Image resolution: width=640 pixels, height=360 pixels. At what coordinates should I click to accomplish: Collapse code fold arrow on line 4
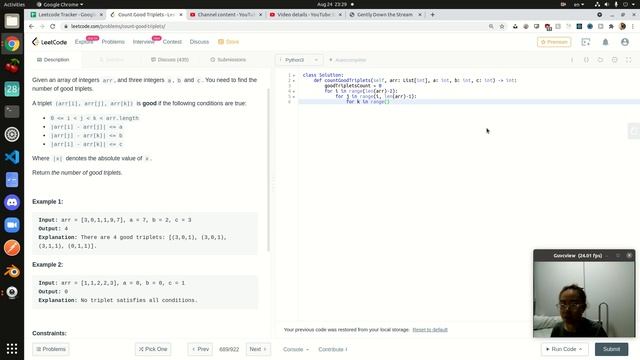click(x=294, y=91)
